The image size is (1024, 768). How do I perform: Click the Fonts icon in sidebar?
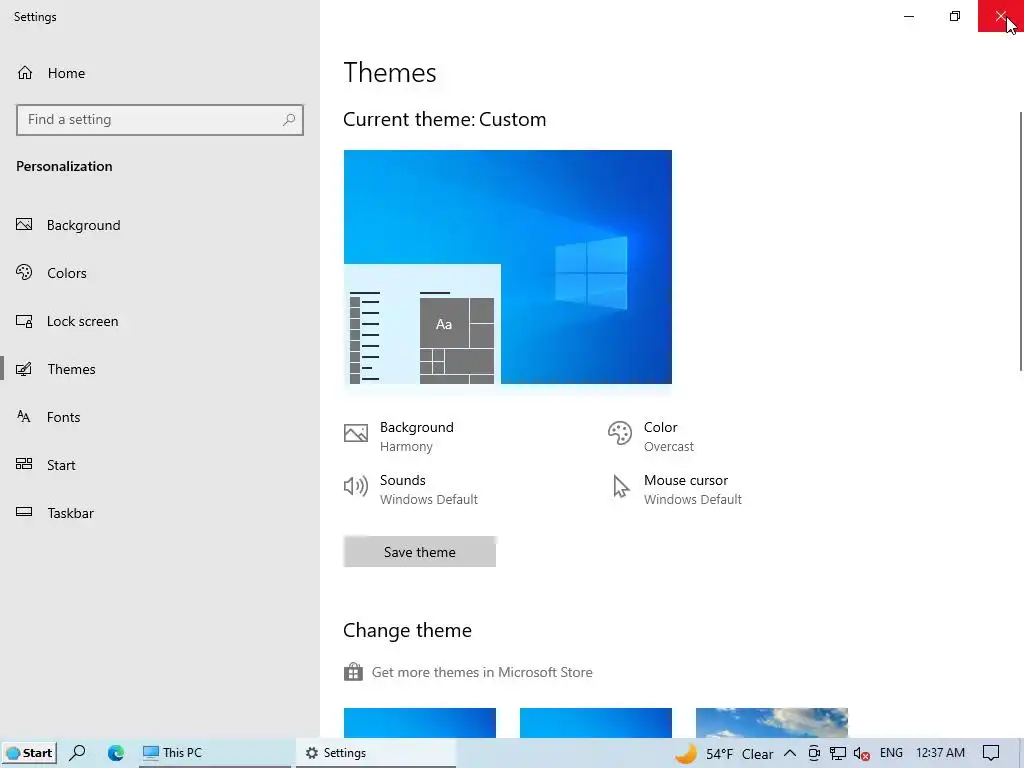coord(24,417)
